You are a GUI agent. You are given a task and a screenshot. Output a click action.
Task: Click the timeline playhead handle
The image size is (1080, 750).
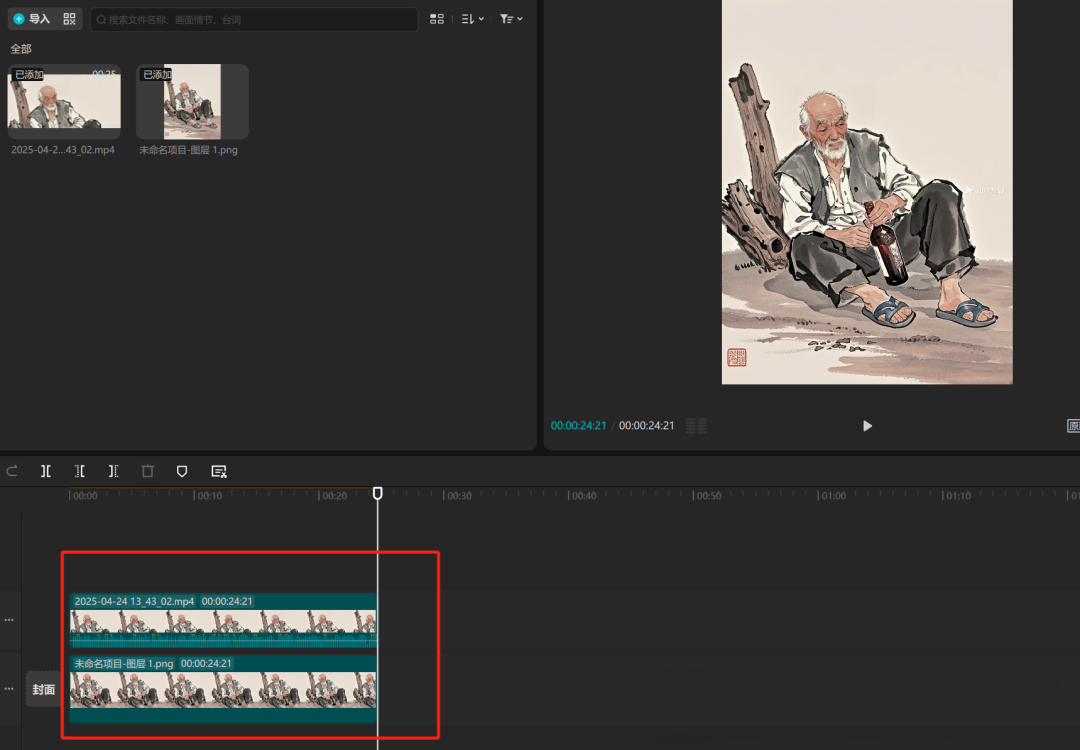pos(377,493)
